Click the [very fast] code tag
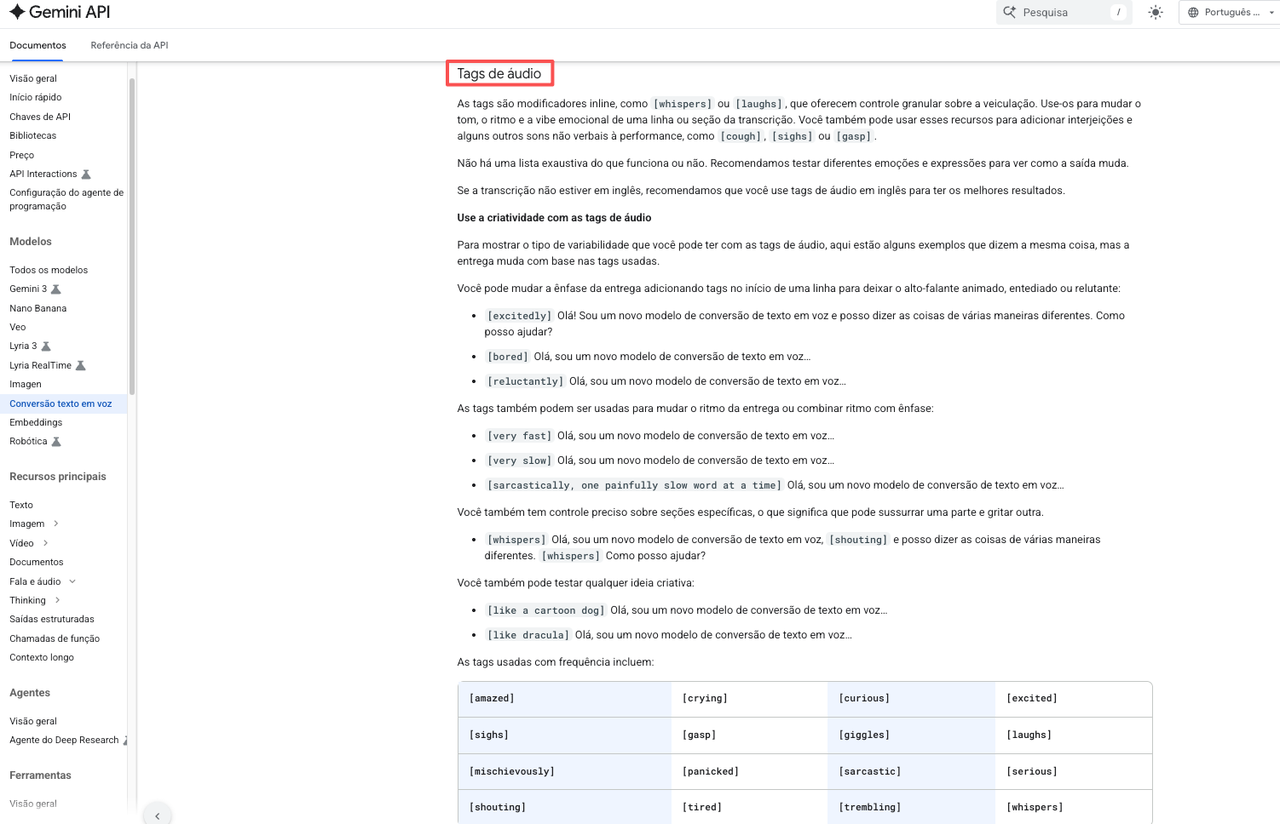This screenshot has height=824, width=1280. 519,436
